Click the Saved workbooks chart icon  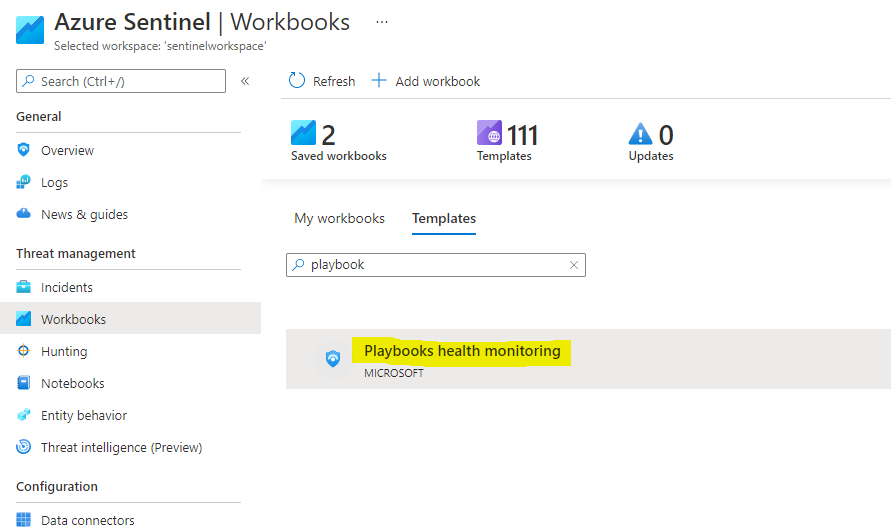[x=303, y=133]
